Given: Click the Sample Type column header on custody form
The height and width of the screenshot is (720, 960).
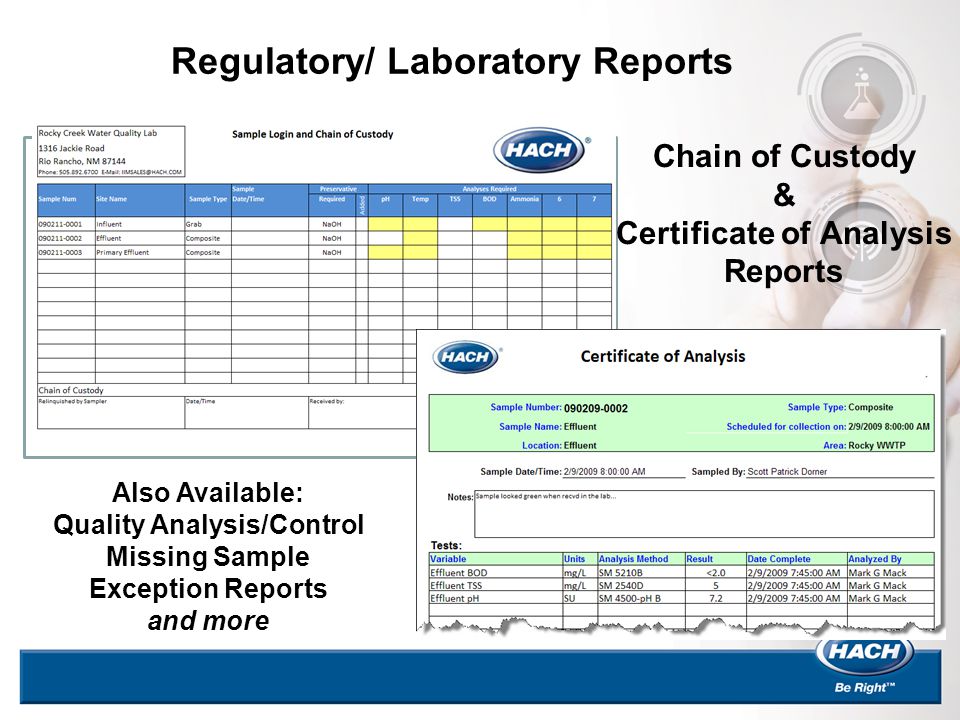Looking at the screenshot, I should pyautogui.click(x=208, y=199).
